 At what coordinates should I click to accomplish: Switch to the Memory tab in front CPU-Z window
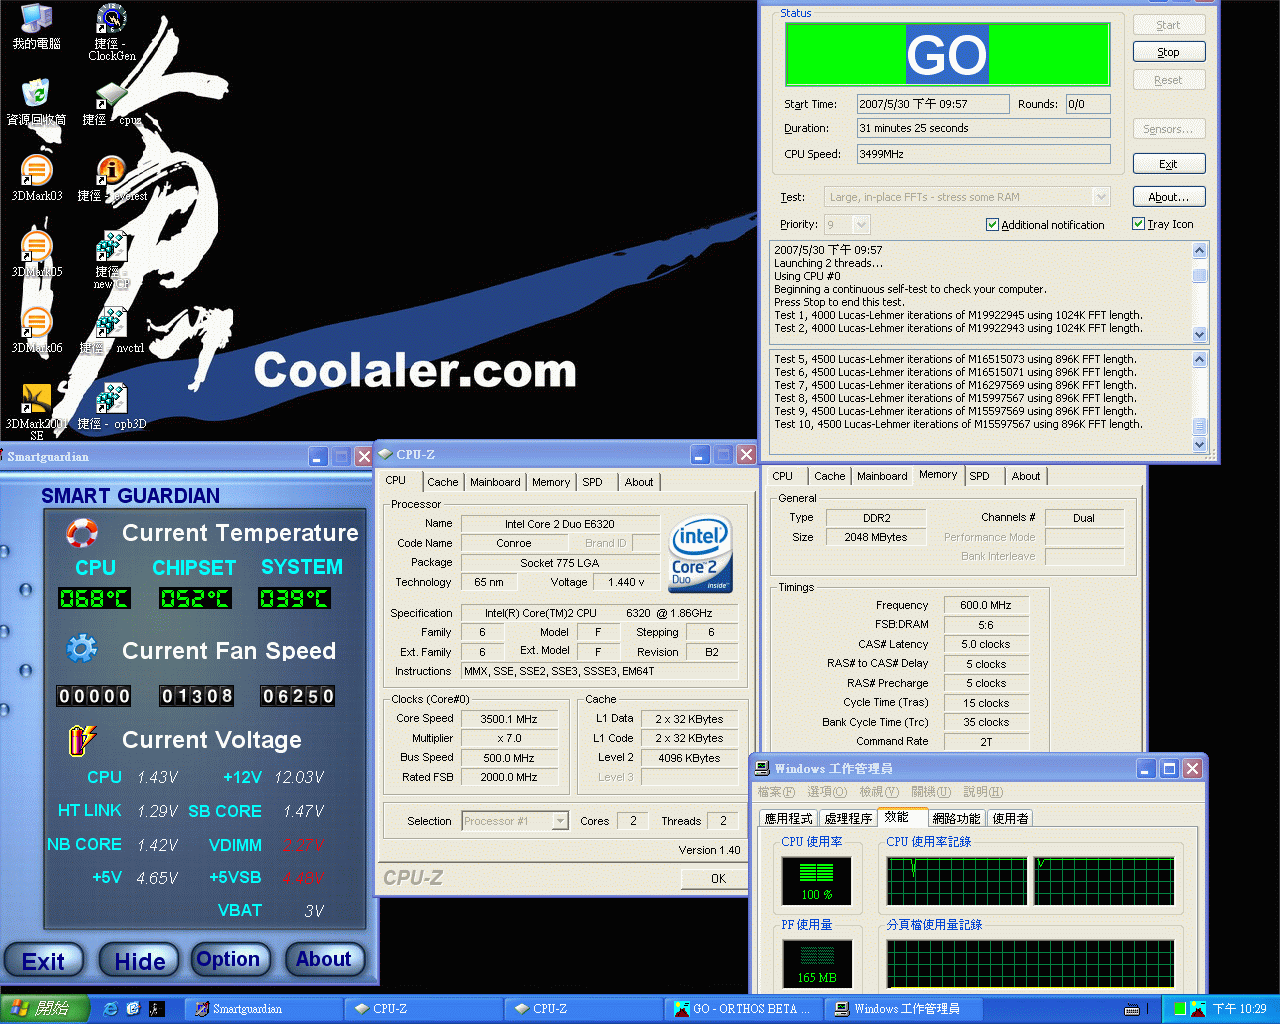click(x=551, y=482)
